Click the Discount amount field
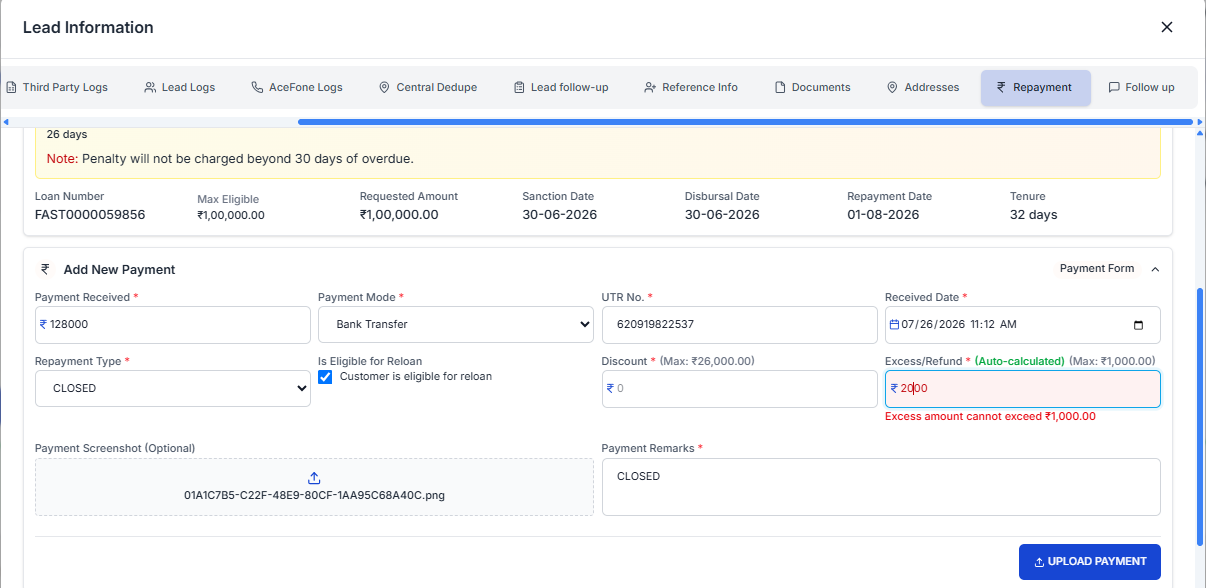 point(740,389)
